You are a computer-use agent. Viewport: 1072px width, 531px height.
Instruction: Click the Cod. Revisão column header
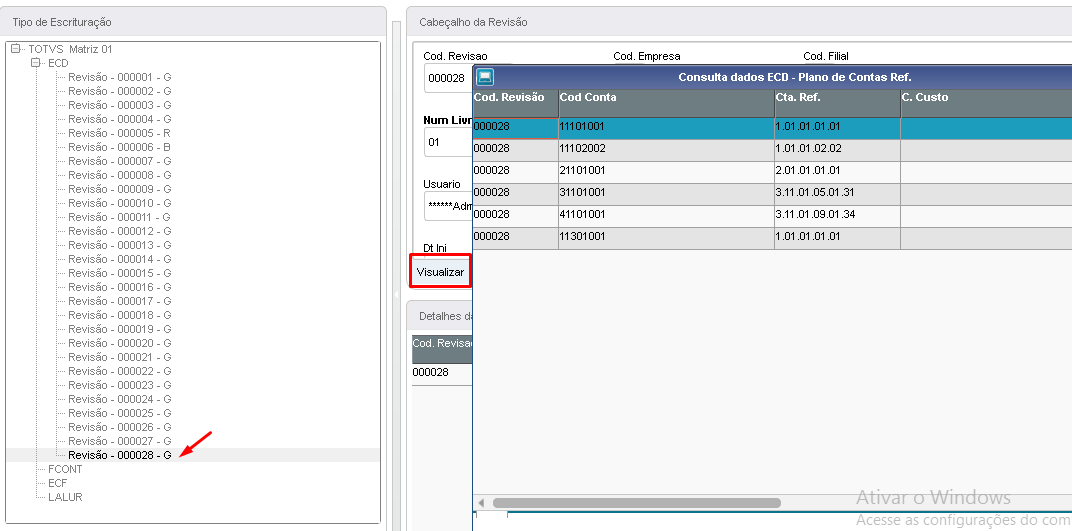tap(515, 103)
